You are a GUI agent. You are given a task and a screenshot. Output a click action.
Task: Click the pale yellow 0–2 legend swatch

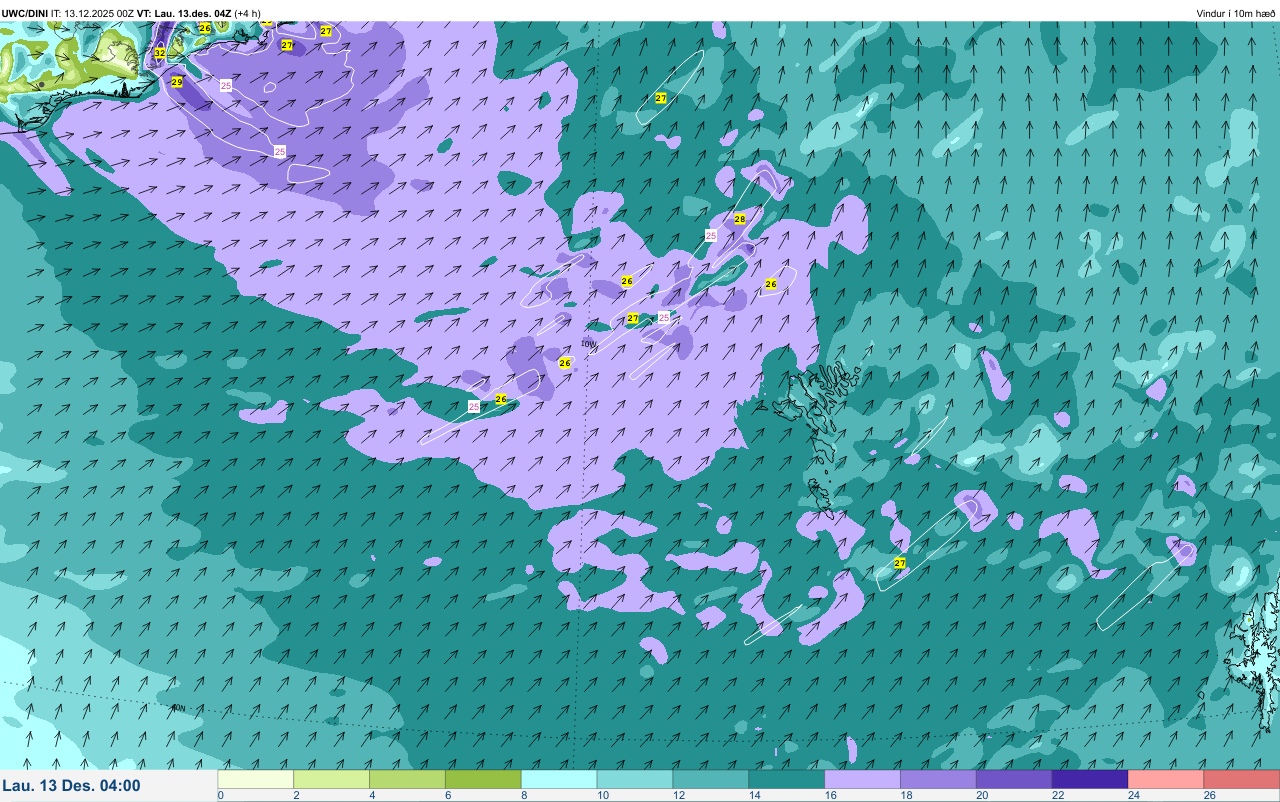click(256, 779)
